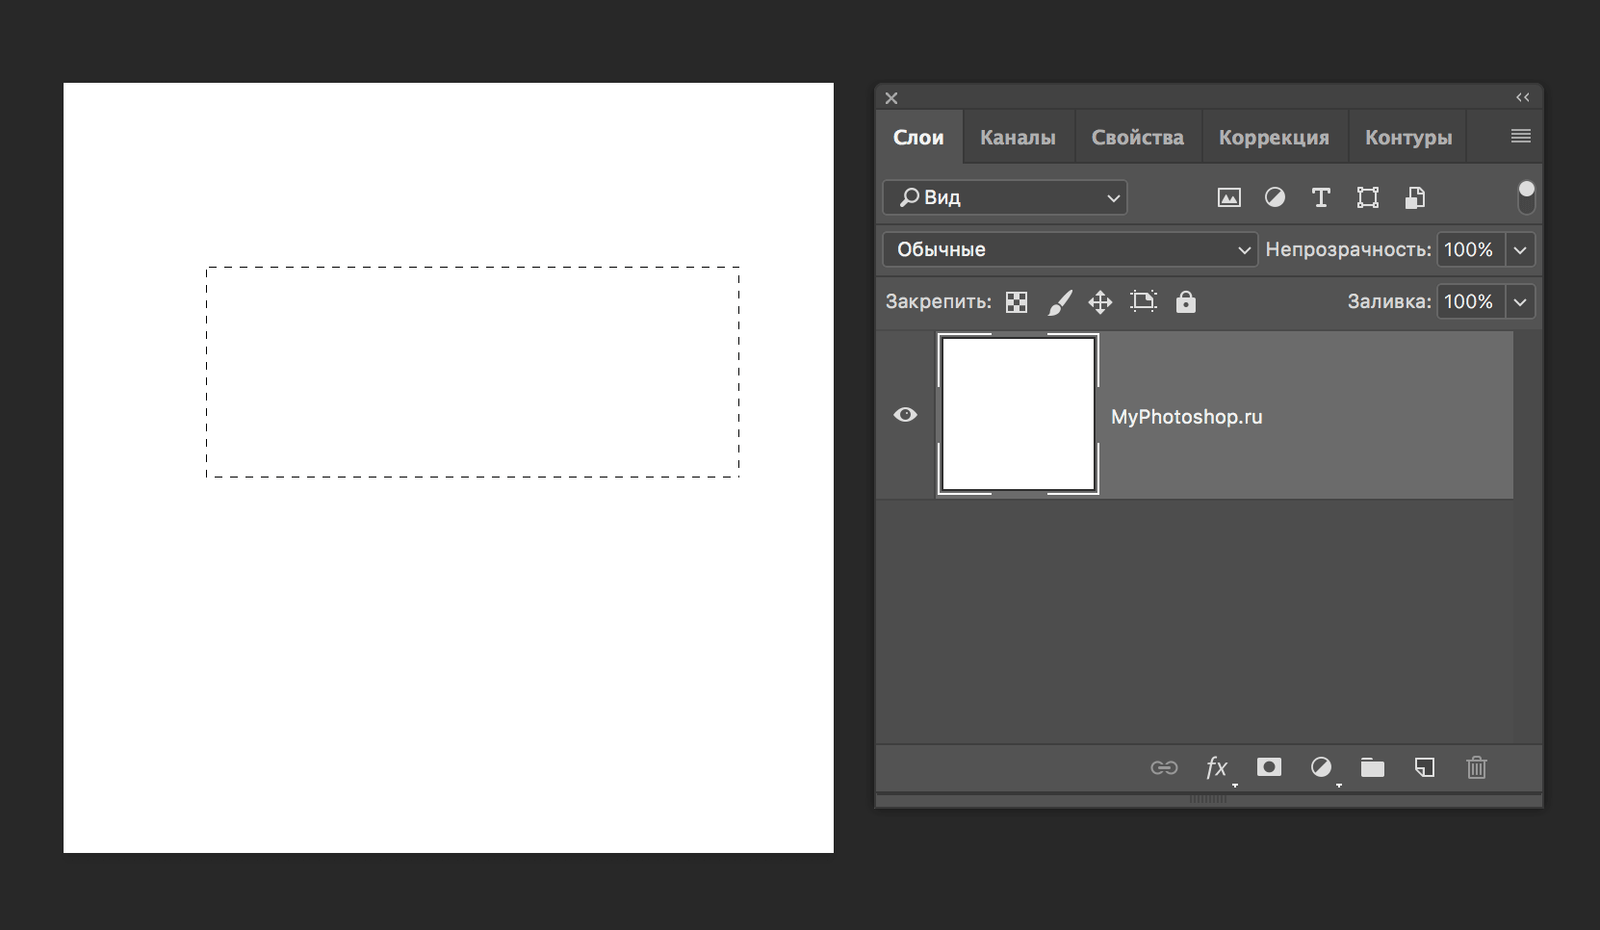1600x930 pixels.
Task: Filter layers by adjustment layer icon
Action: coord(1275,198)
